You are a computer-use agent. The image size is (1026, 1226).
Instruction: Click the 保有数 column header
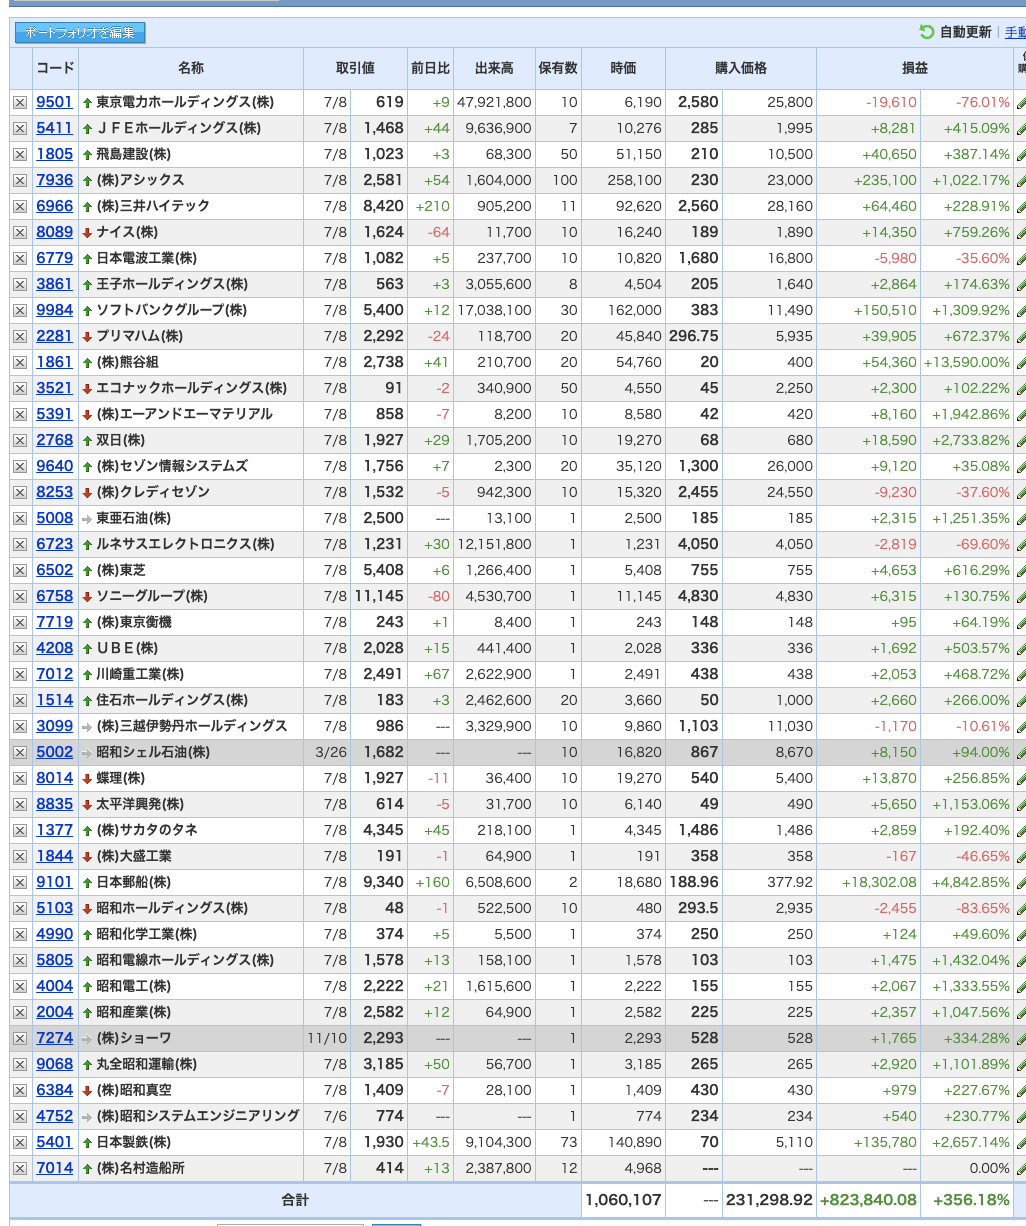click(x=558, y=68)
